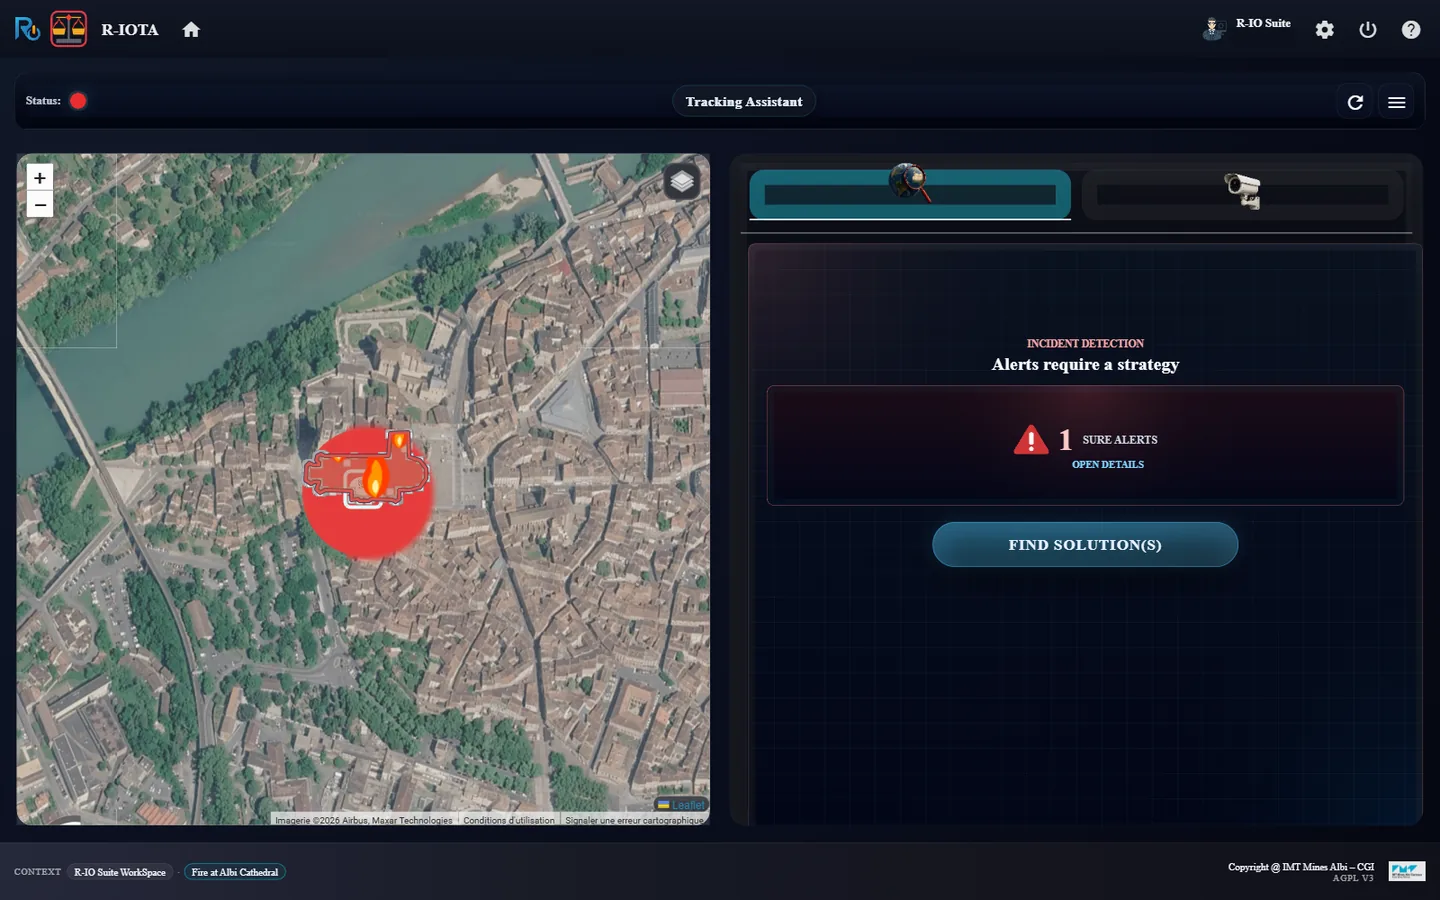1440x900 pixels.
Task: Open the R-IO Suite WorkSpace context chip
Action: point(120,872)
